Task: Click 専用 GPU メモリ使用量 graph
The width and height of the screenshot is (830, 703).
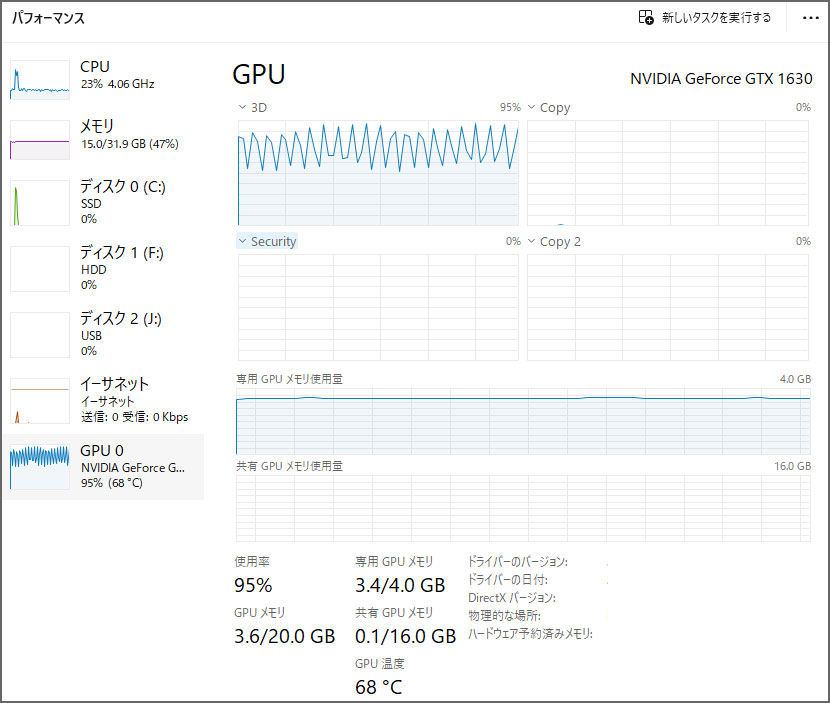Action: click(x=523, y=421)
